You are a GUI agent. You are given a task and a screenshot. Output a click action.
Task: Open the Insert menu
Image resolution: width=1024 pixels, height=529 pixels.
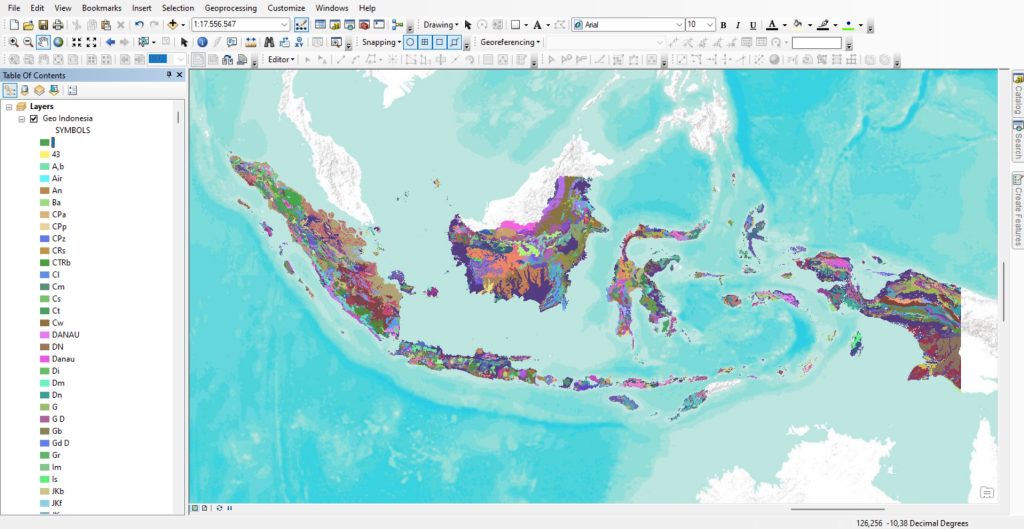142,8
